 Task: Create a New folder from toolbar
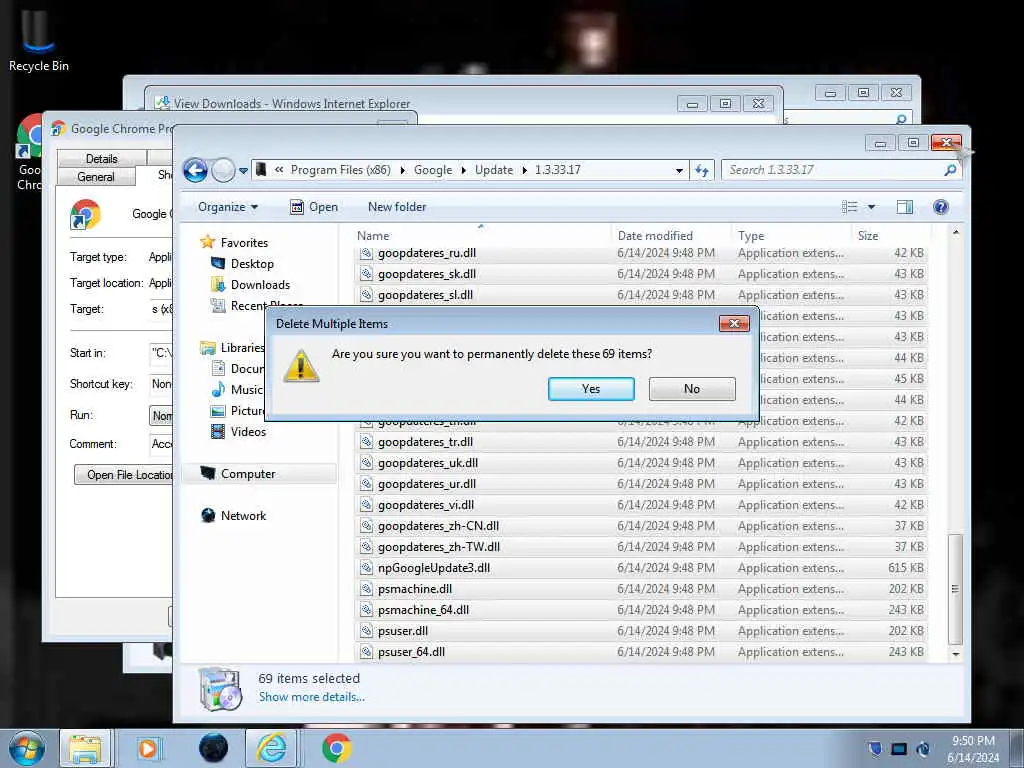396,207
